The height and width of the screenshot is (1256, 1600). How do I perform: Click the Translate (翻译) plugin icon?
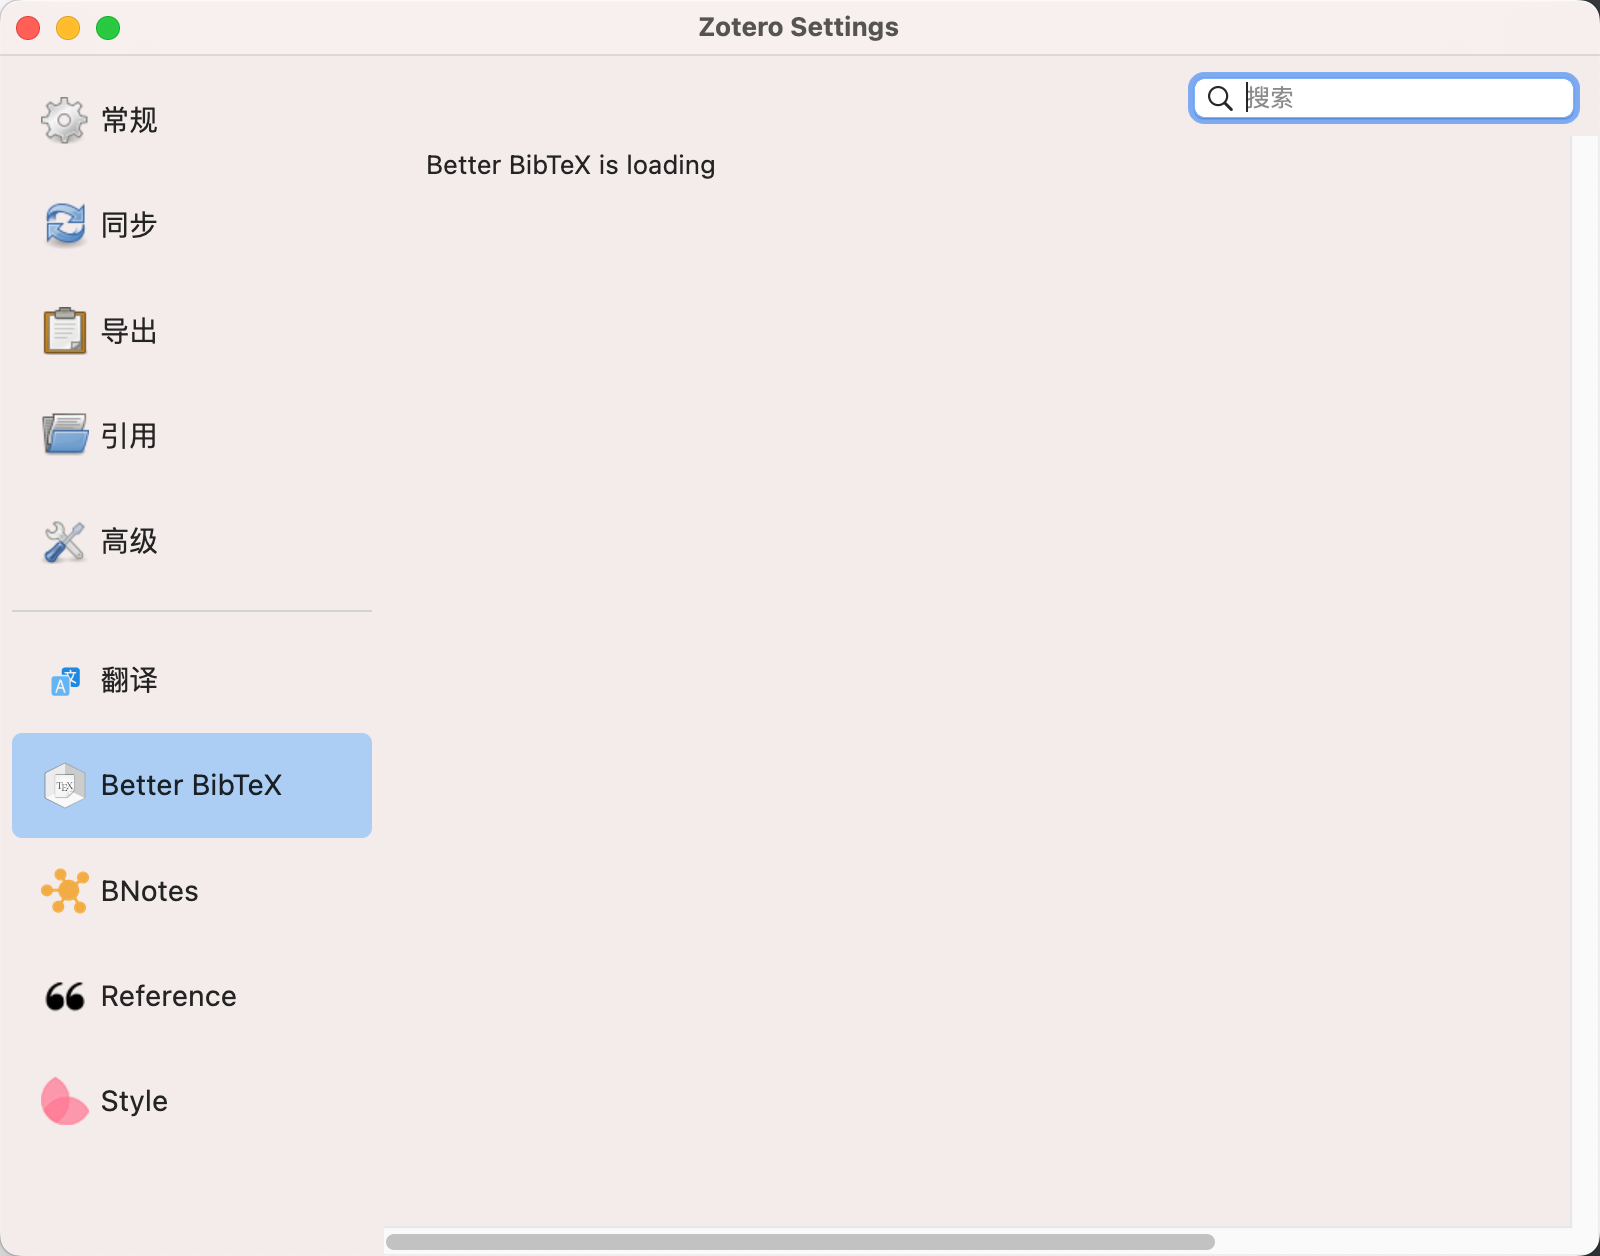(65, 681)
